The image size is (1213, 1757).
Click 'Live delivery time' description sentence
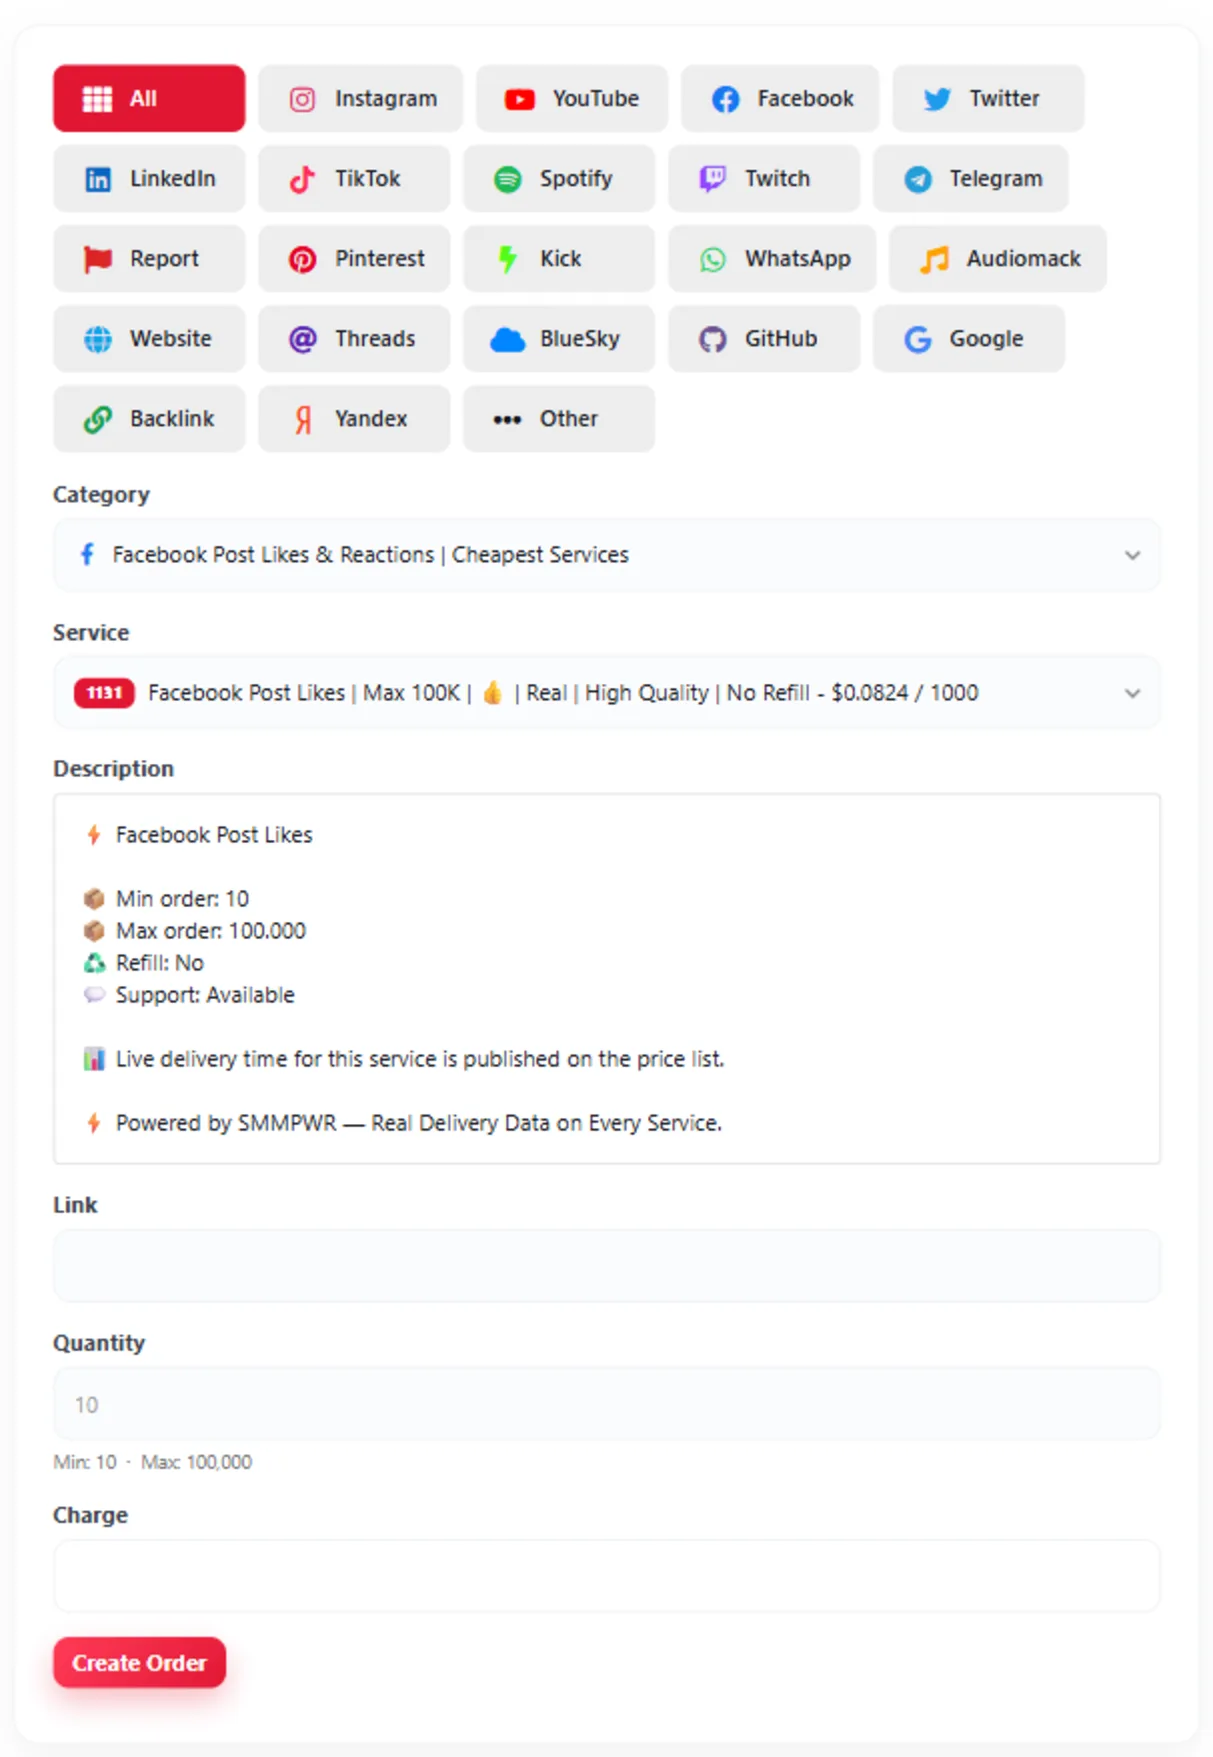pos(420,1059)
